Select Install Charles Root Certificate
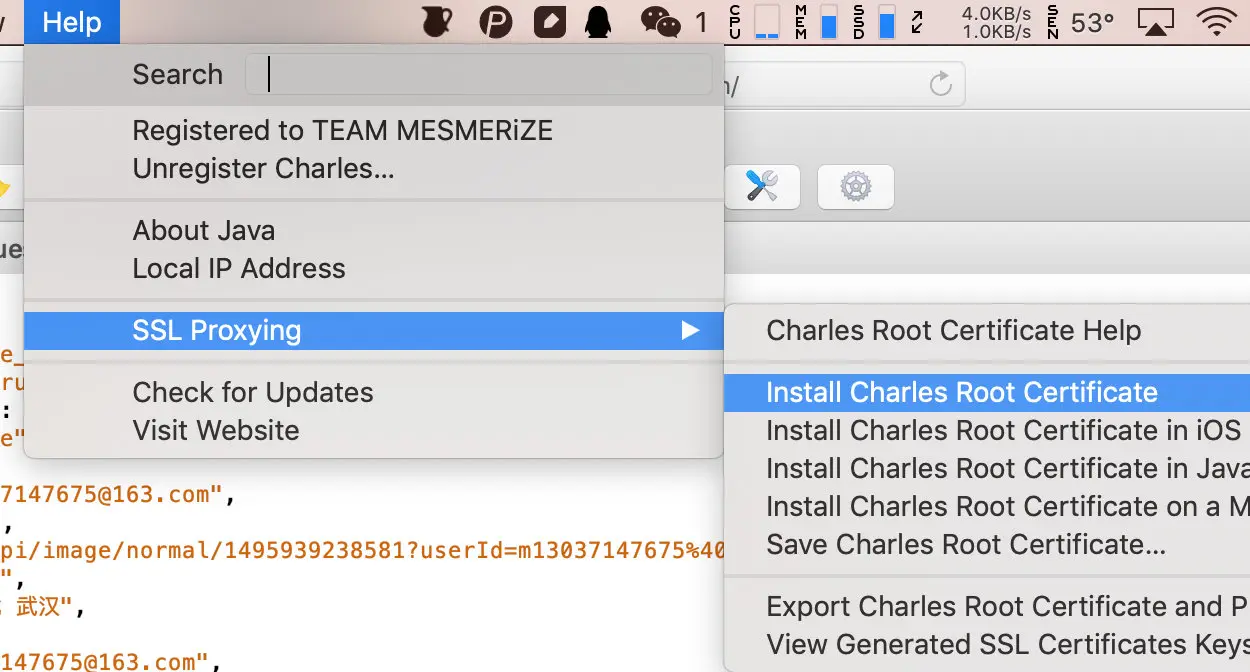 pyautogui.click(x=987, y=393)
